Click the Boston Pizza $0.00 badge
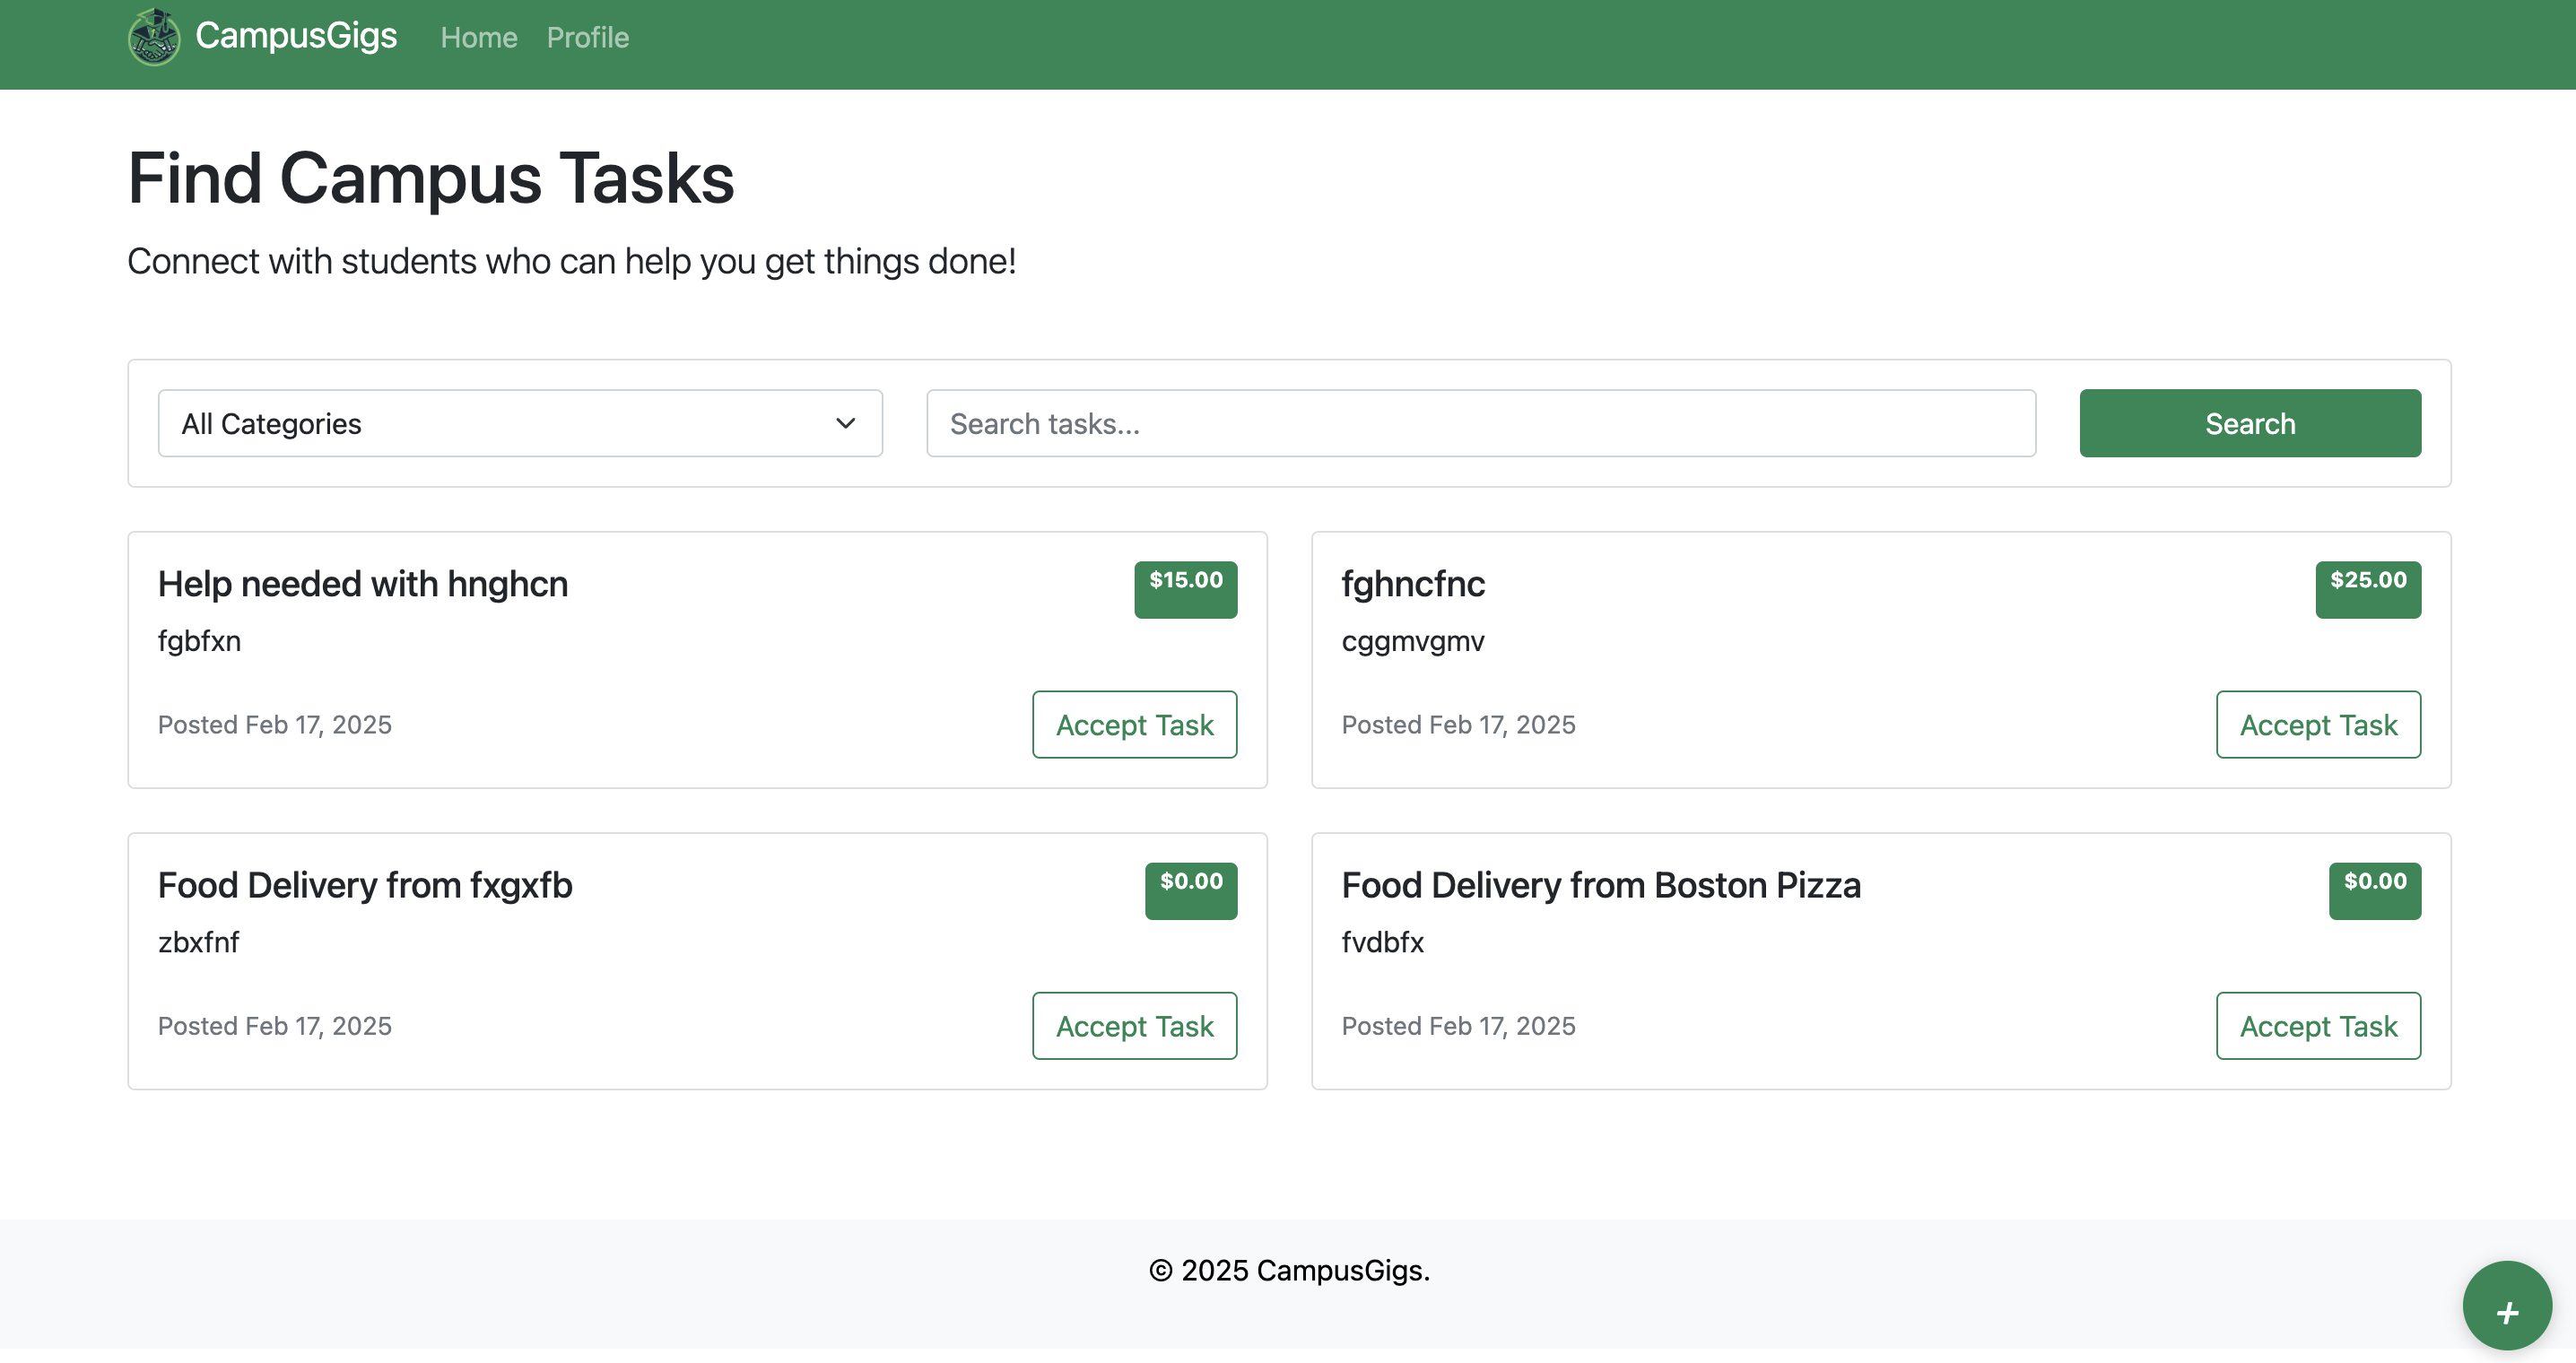The height and width of the screenshot is (1363, 2576). click(x=2374, y=889)
